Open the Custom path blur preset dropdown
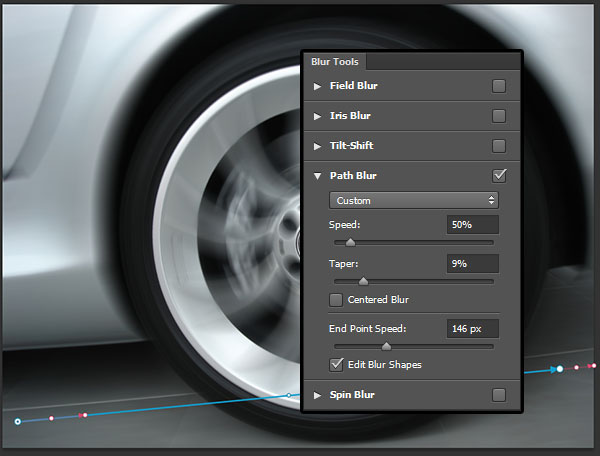This screenshot has height=456, width=600. pos(414,201)
